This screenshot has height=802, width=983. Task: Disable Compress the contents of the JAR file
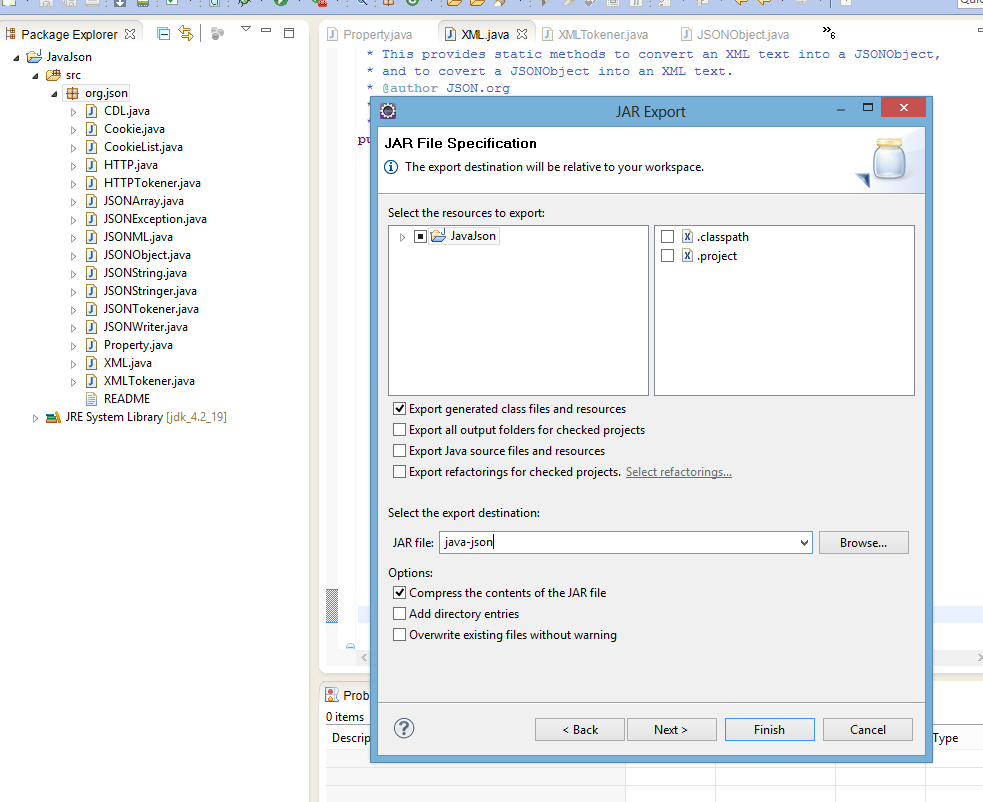pyautogui.click(x=399, y=592)
